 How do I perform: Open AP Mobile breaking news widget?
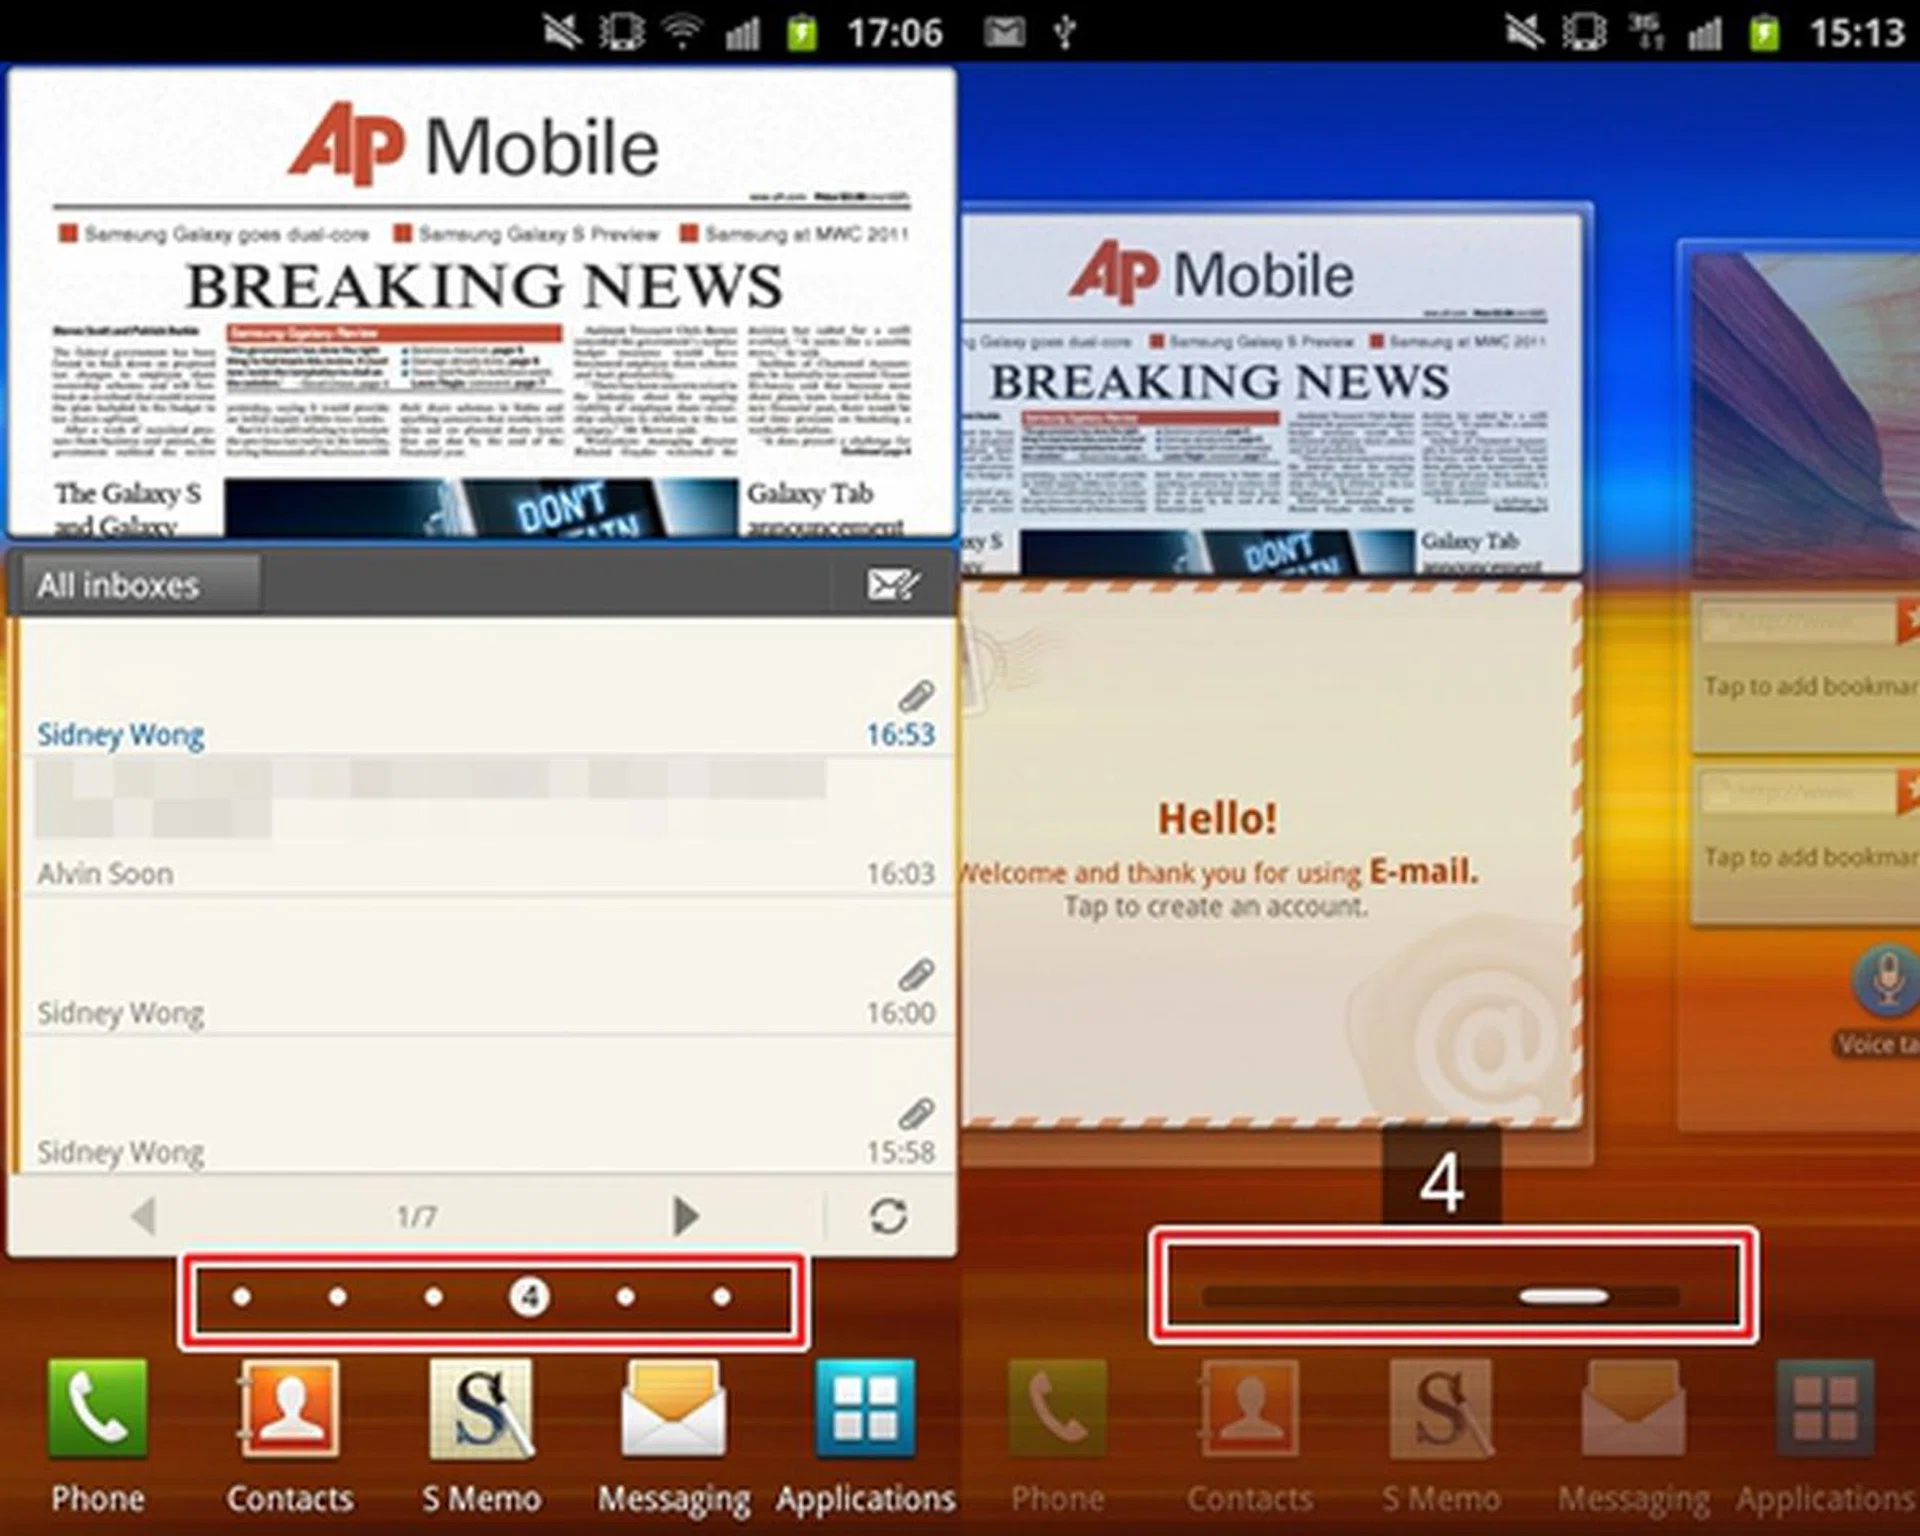480,300
